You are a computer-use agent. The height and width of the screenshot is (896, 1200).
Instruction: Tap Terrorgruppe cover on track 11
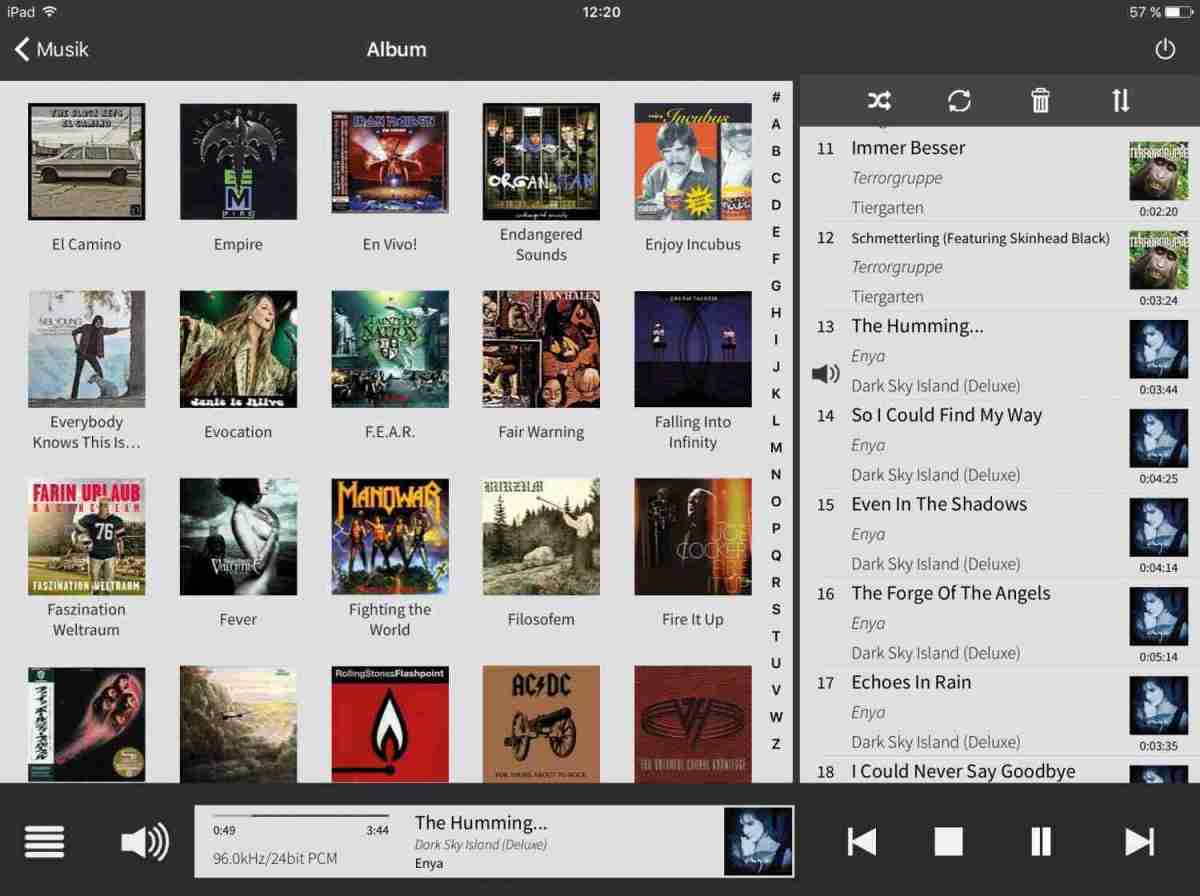point(1158,171)
